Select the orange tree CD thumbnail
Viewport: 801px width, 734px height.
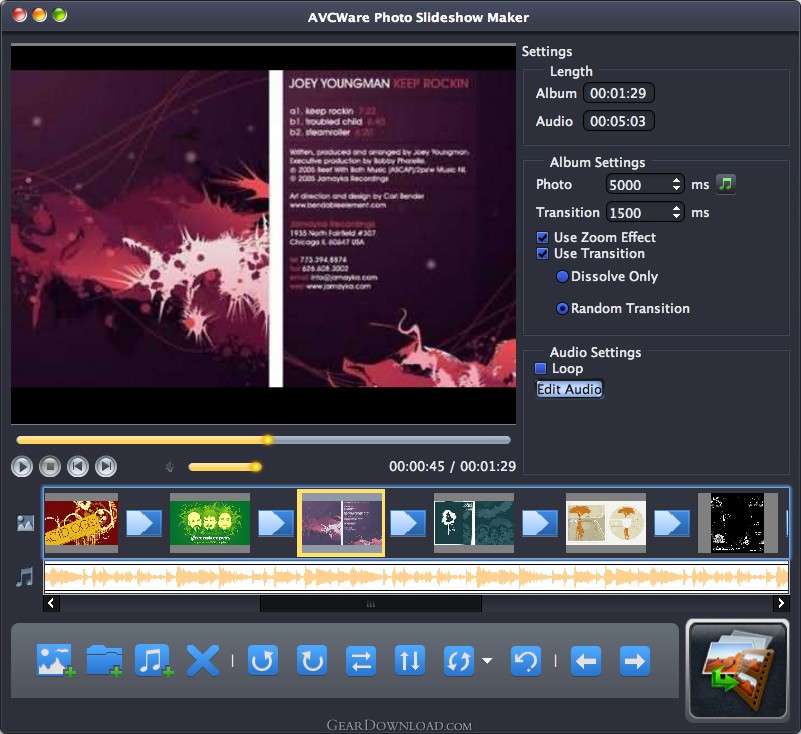coord(606,523)
